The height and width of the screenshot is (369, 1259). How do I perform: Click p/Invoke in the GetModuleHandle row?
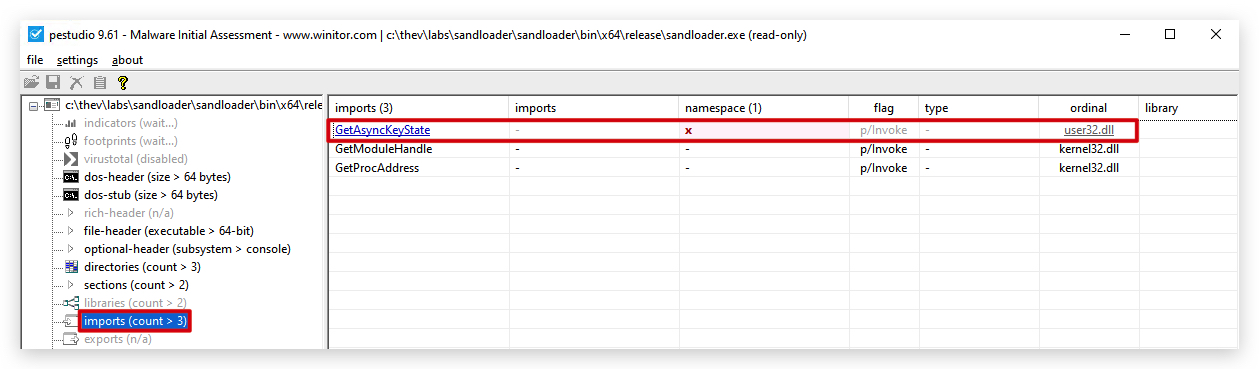tap(884, 149)
